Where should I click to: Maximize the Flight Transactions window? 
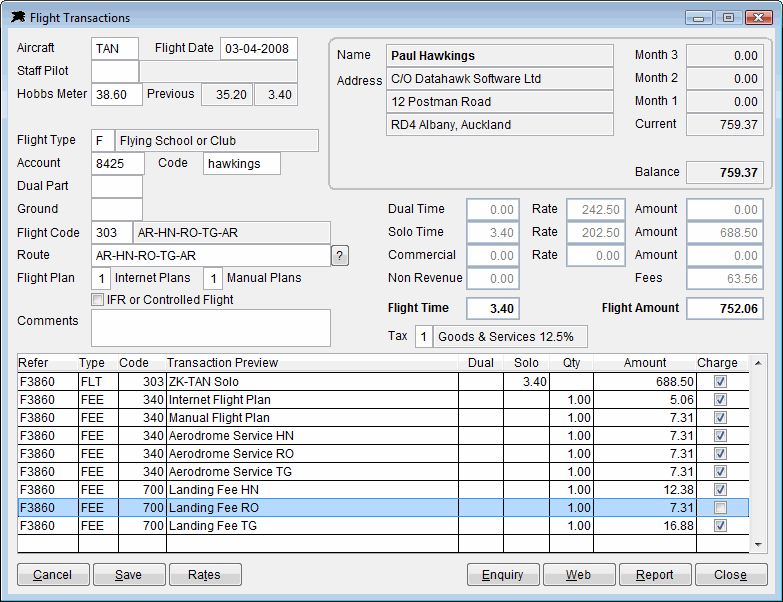click(728, 18)
